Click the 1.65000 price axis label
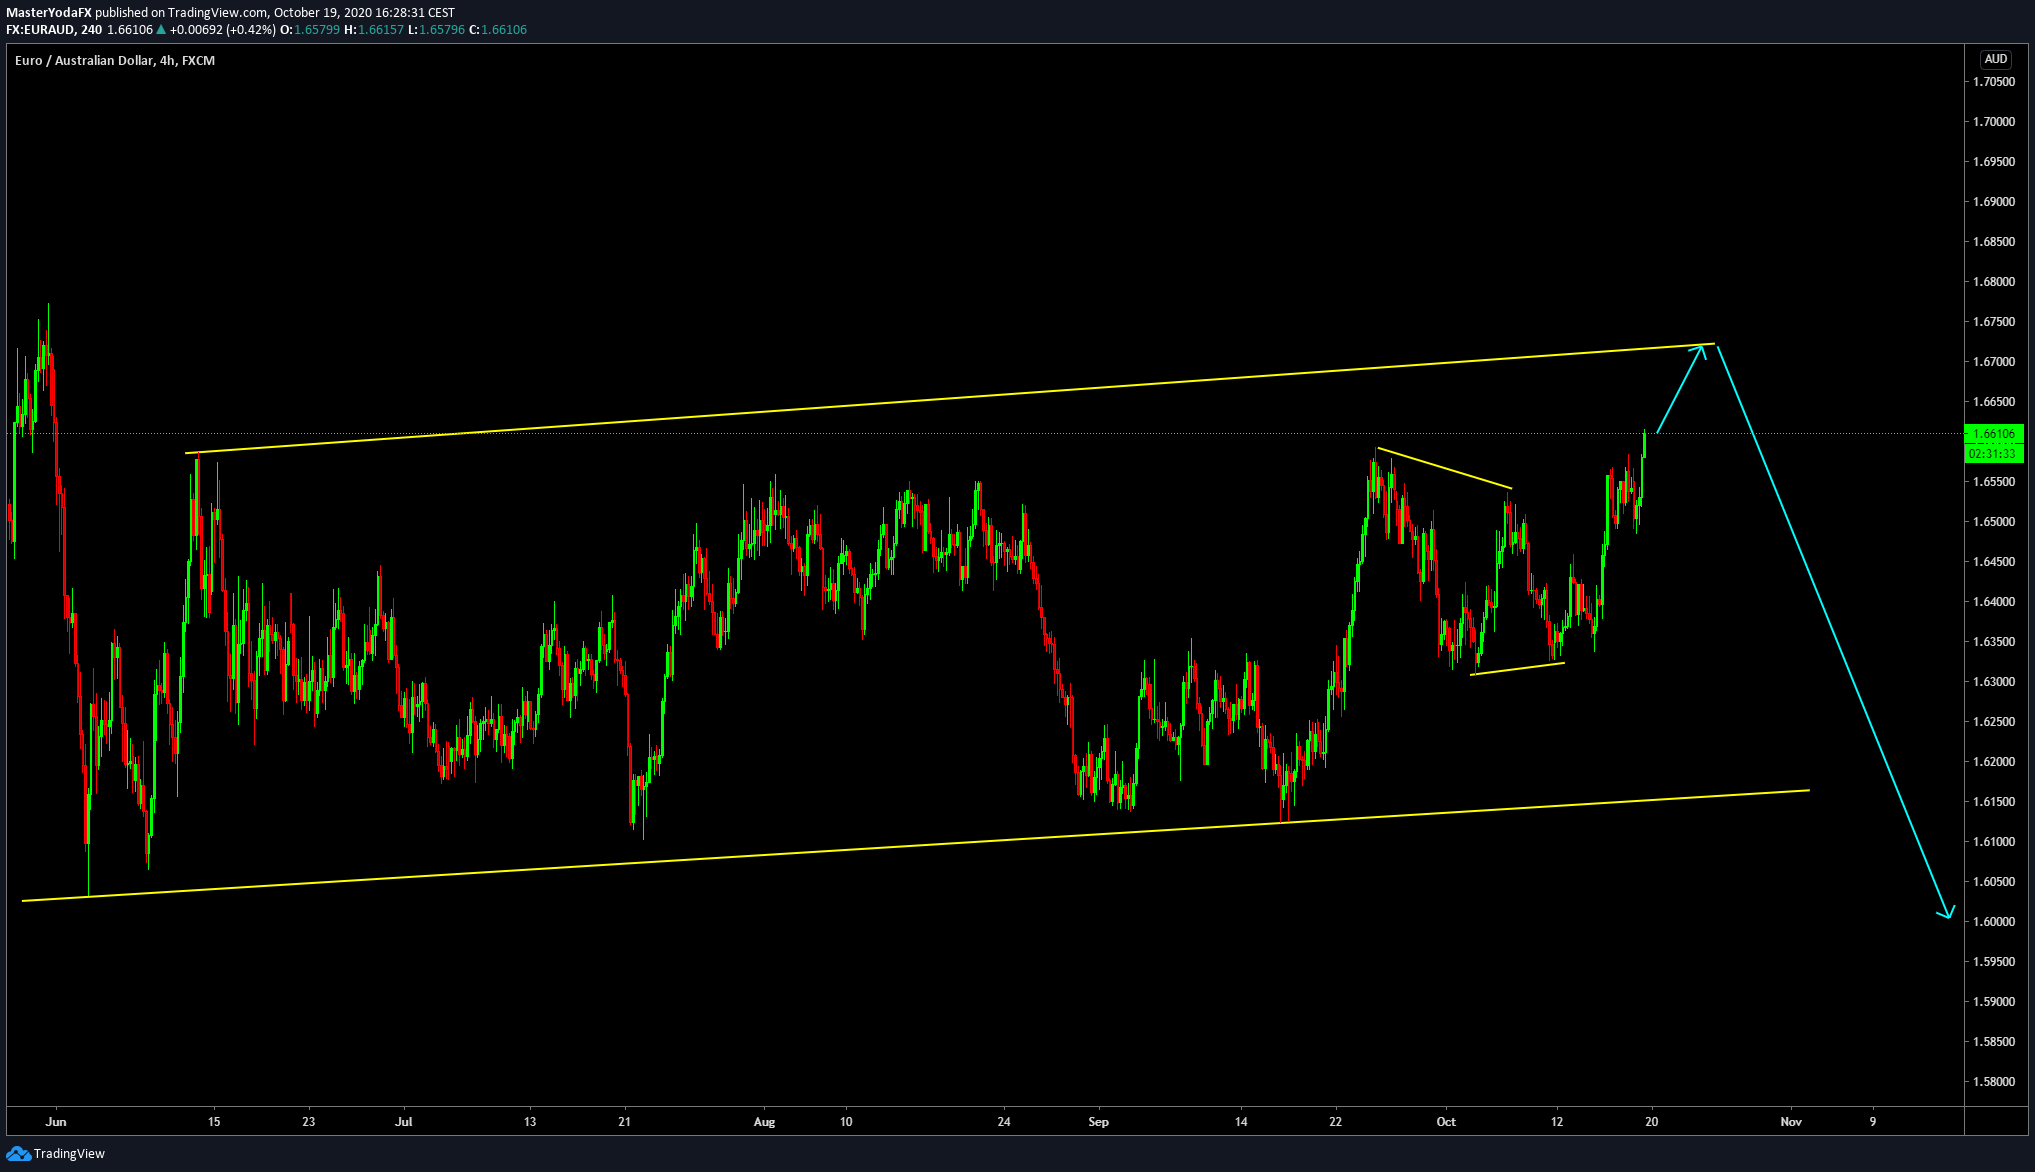2035x1172 pixels. coord(1993,522)
